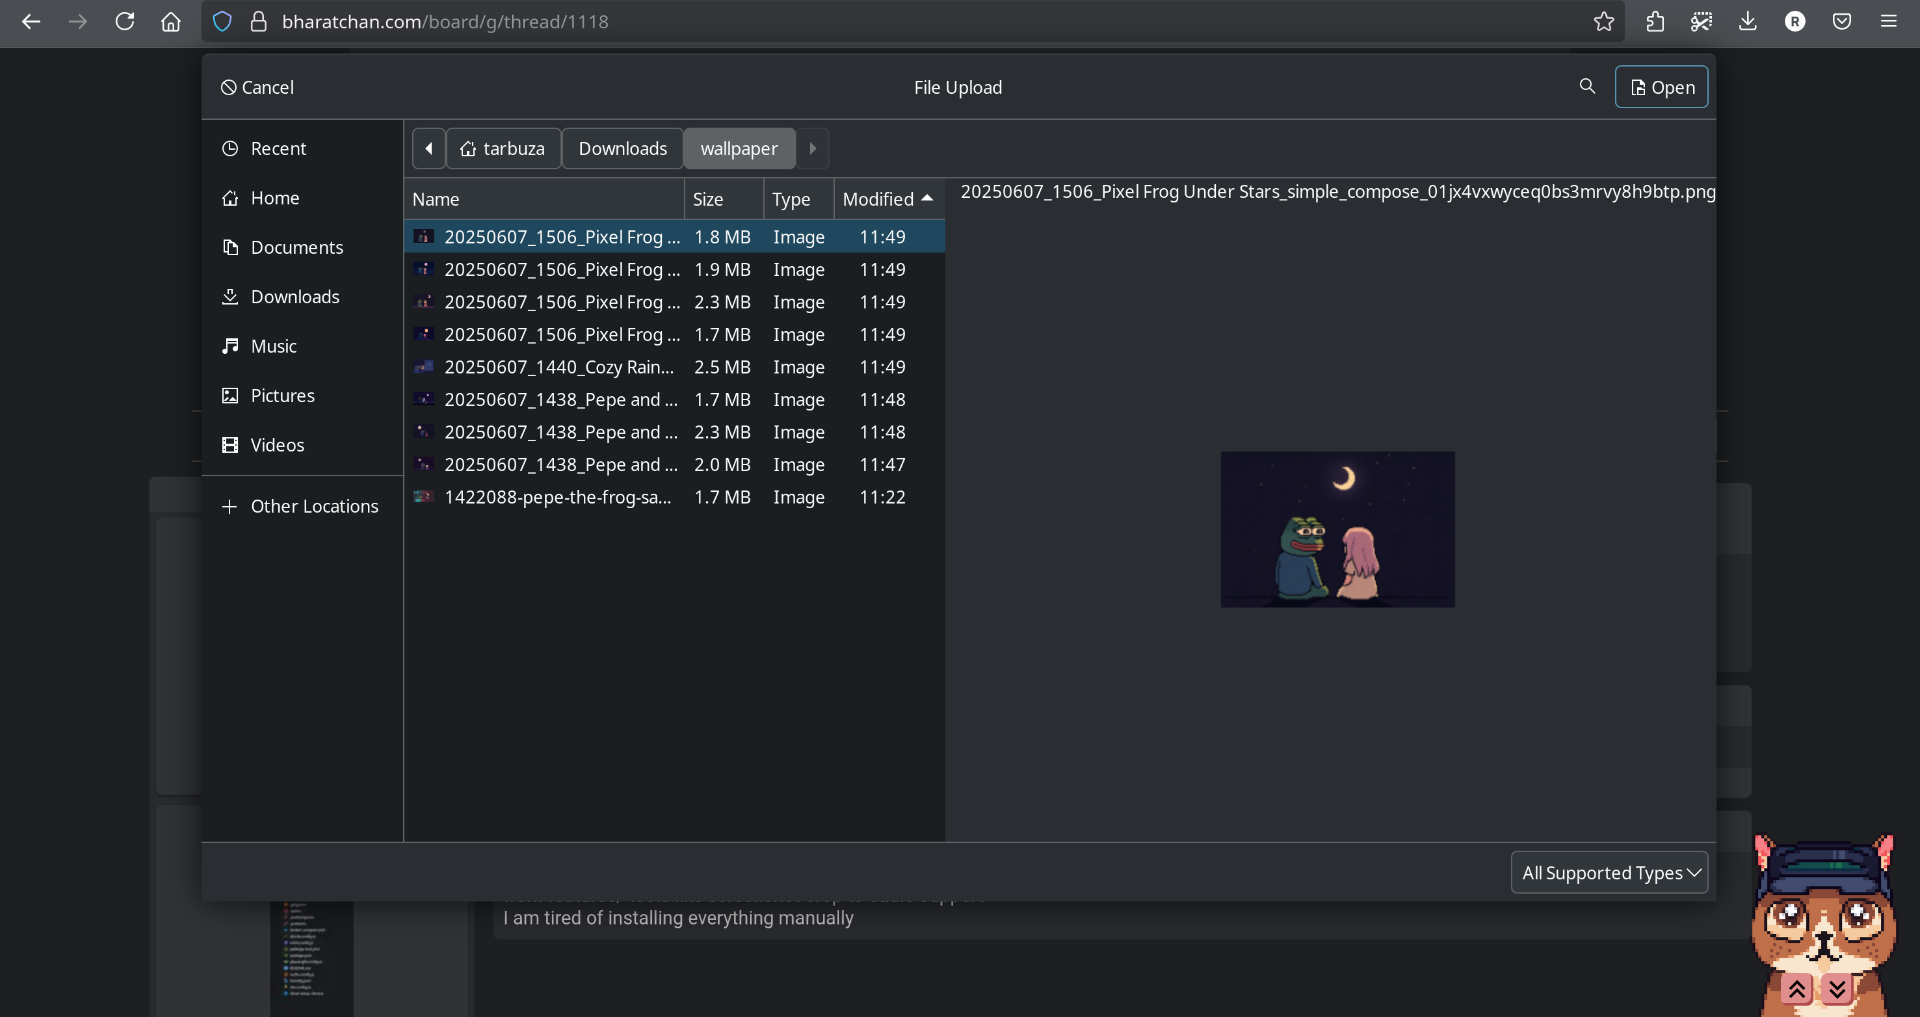
Task: Go to the Downloads folder in the path bar
Action: point(622,149)
